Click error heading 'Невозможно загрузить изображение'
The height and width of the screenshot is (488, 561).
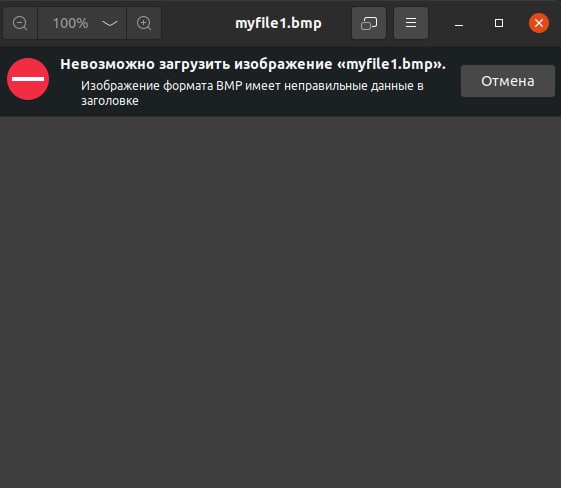pos(196,64)
